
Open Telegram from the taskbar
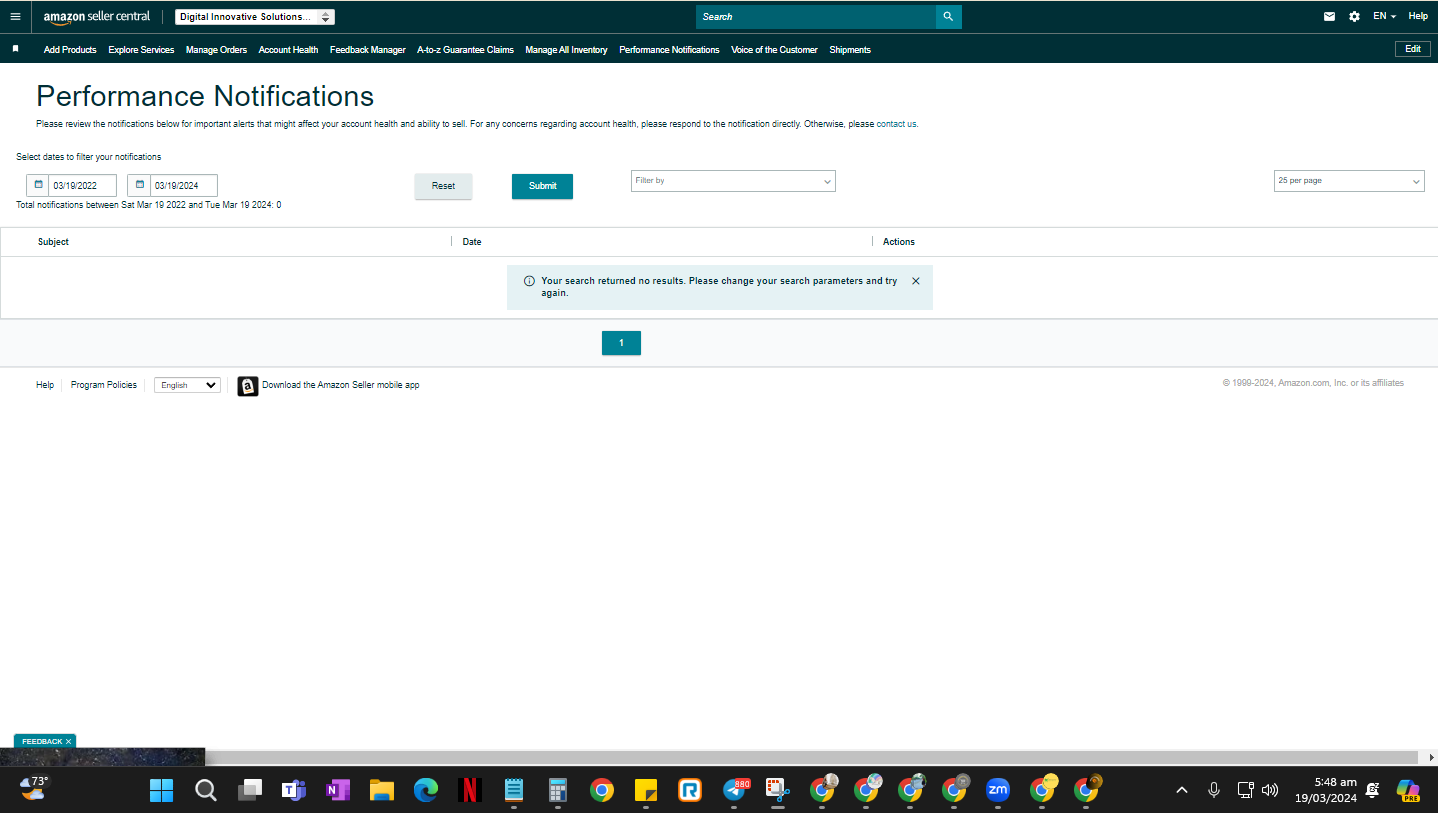point(735,790)
